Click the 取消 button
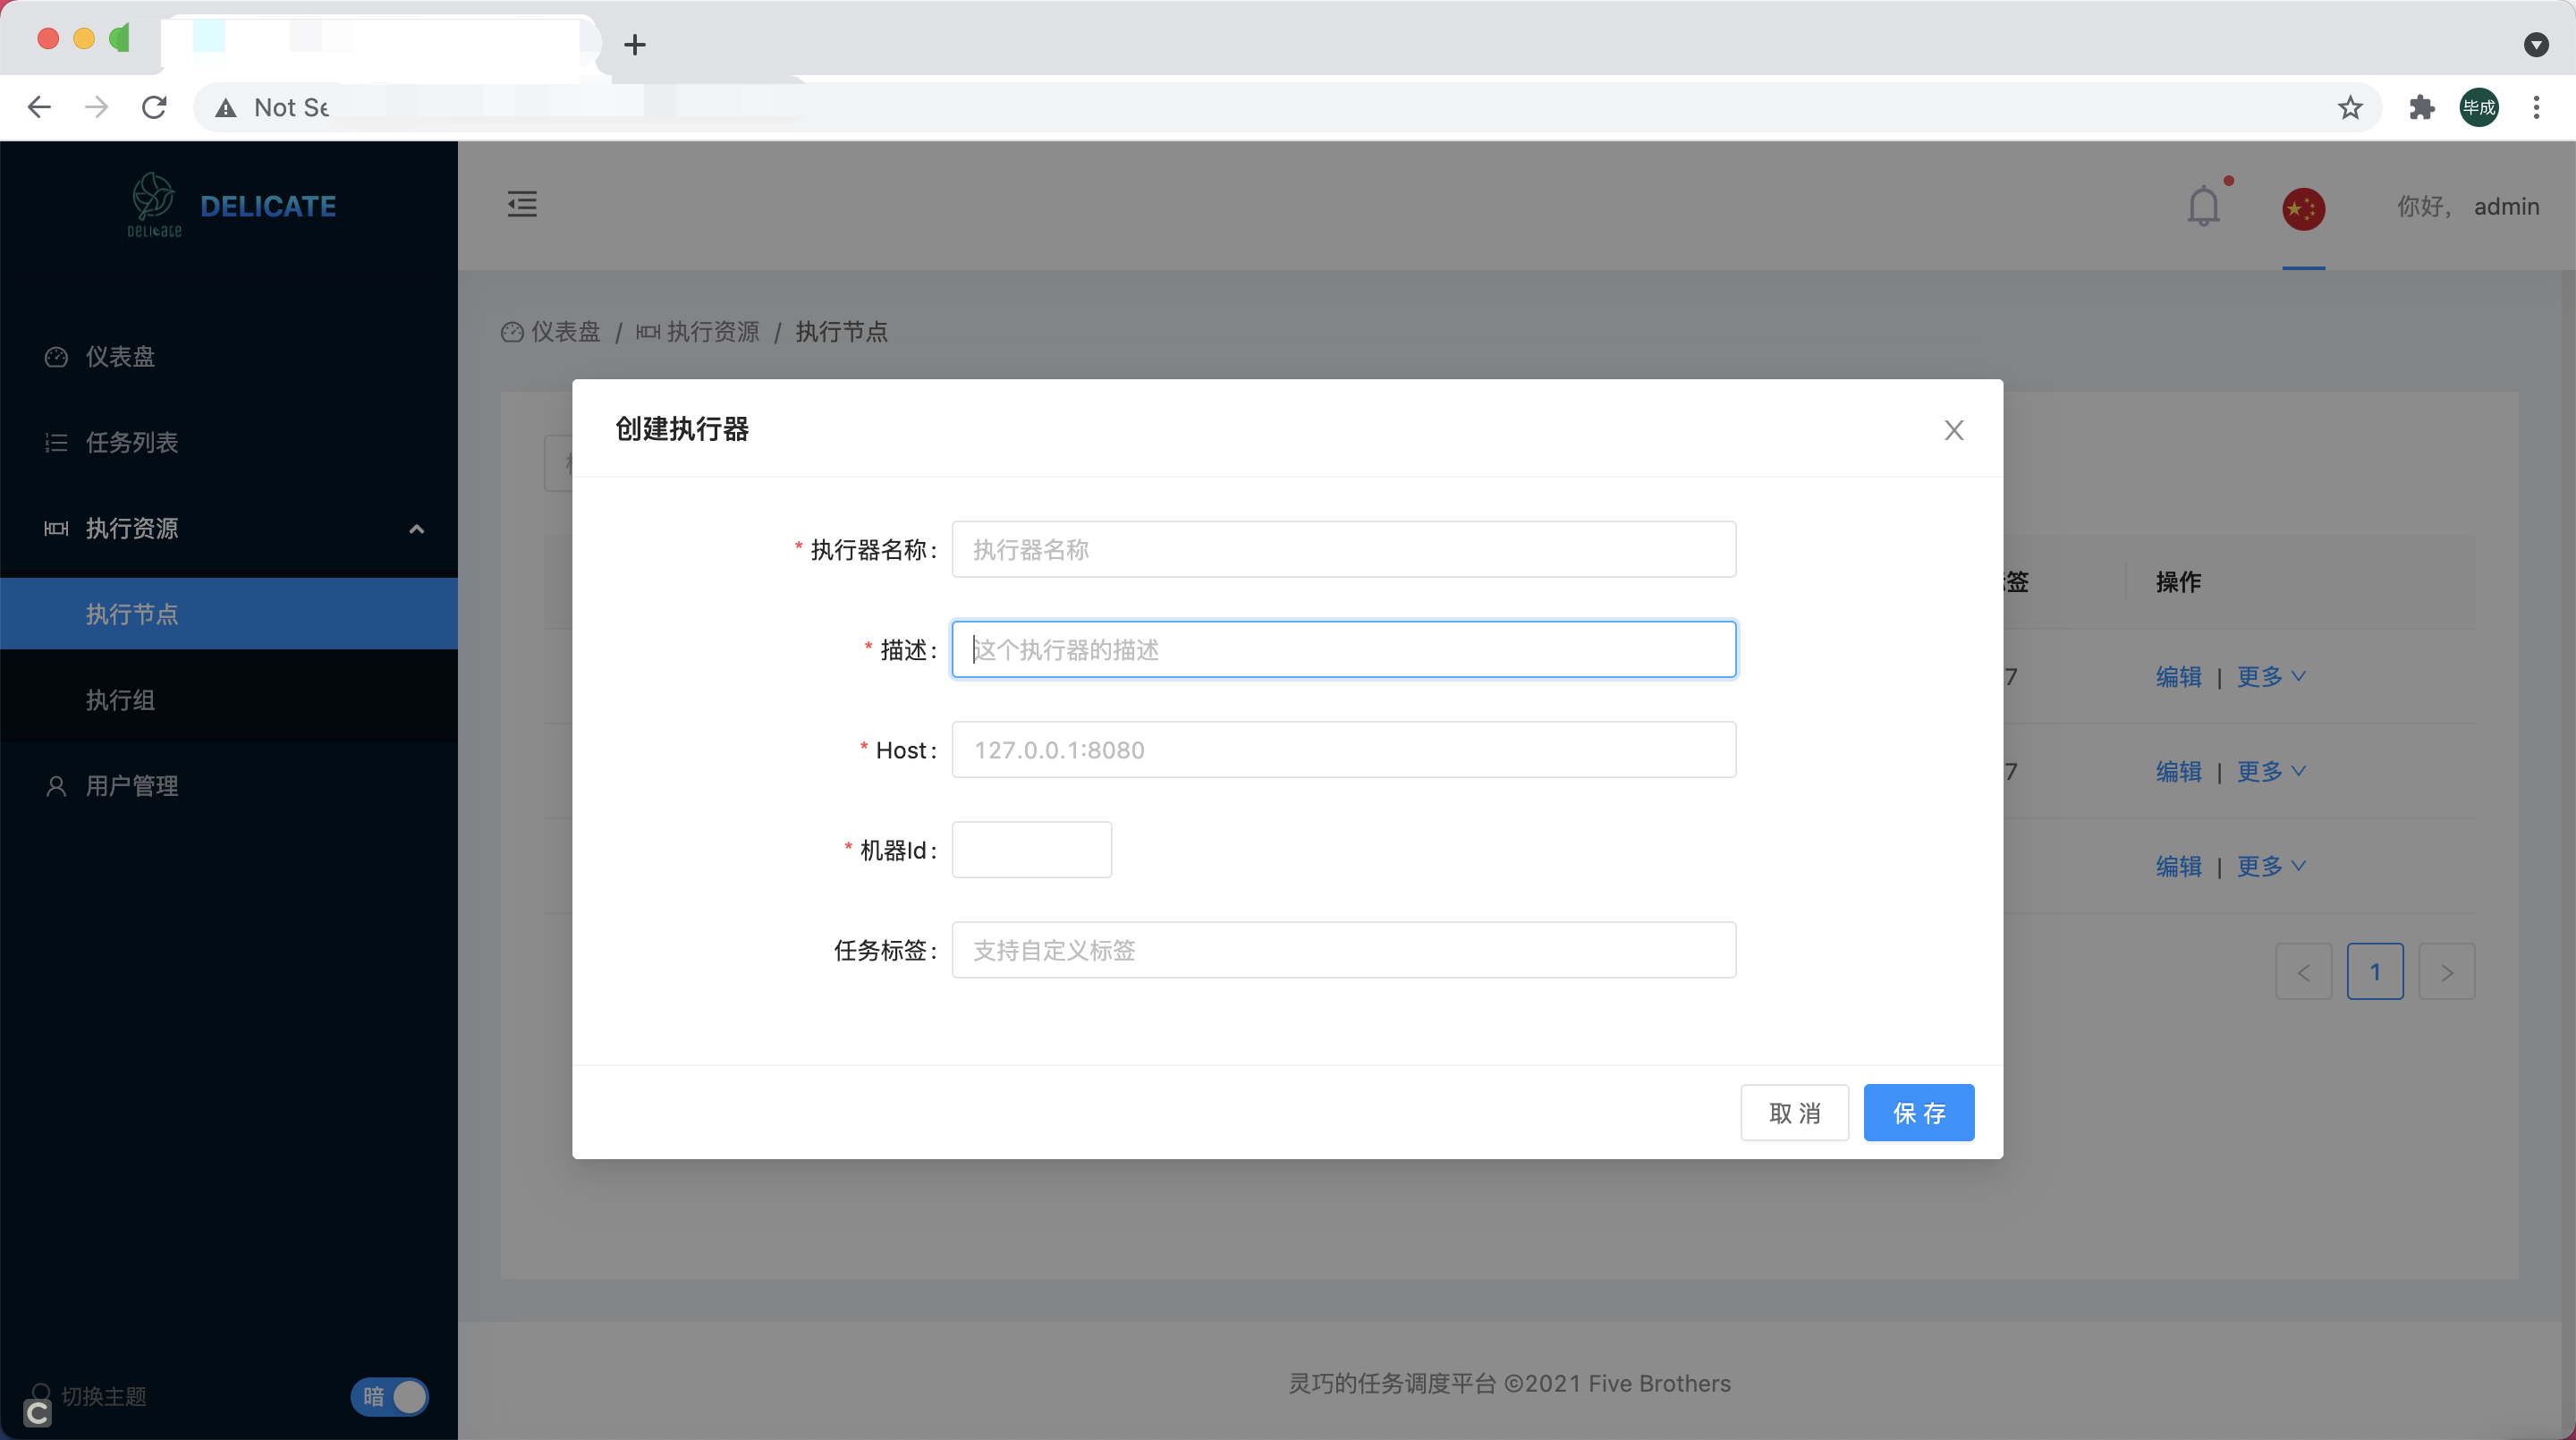The height and width of the screenshot is (1440, 2576). pyautogui.click(x=1794, y=1112)
